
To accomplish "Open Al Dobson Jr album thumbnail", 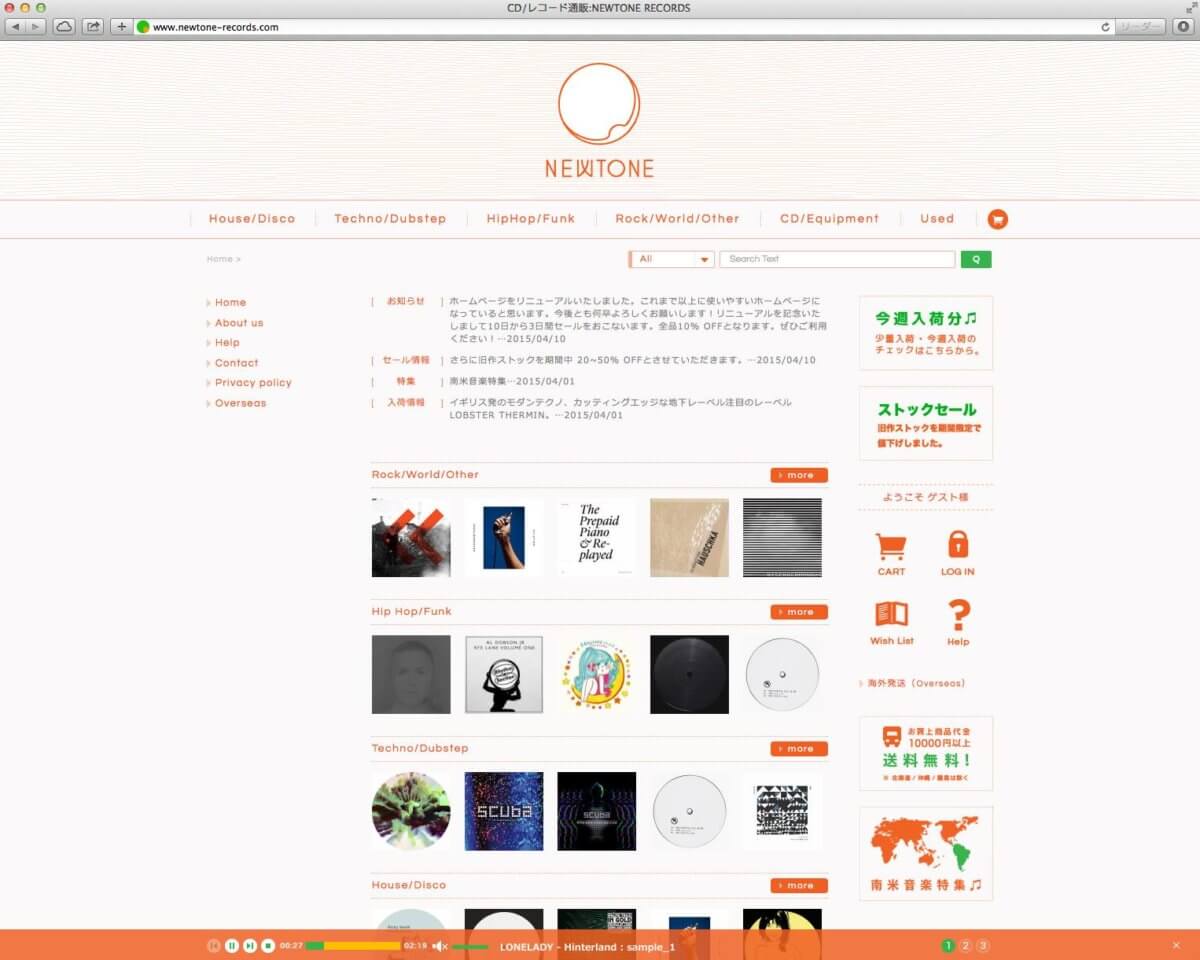I will click(x=504, y=675).
